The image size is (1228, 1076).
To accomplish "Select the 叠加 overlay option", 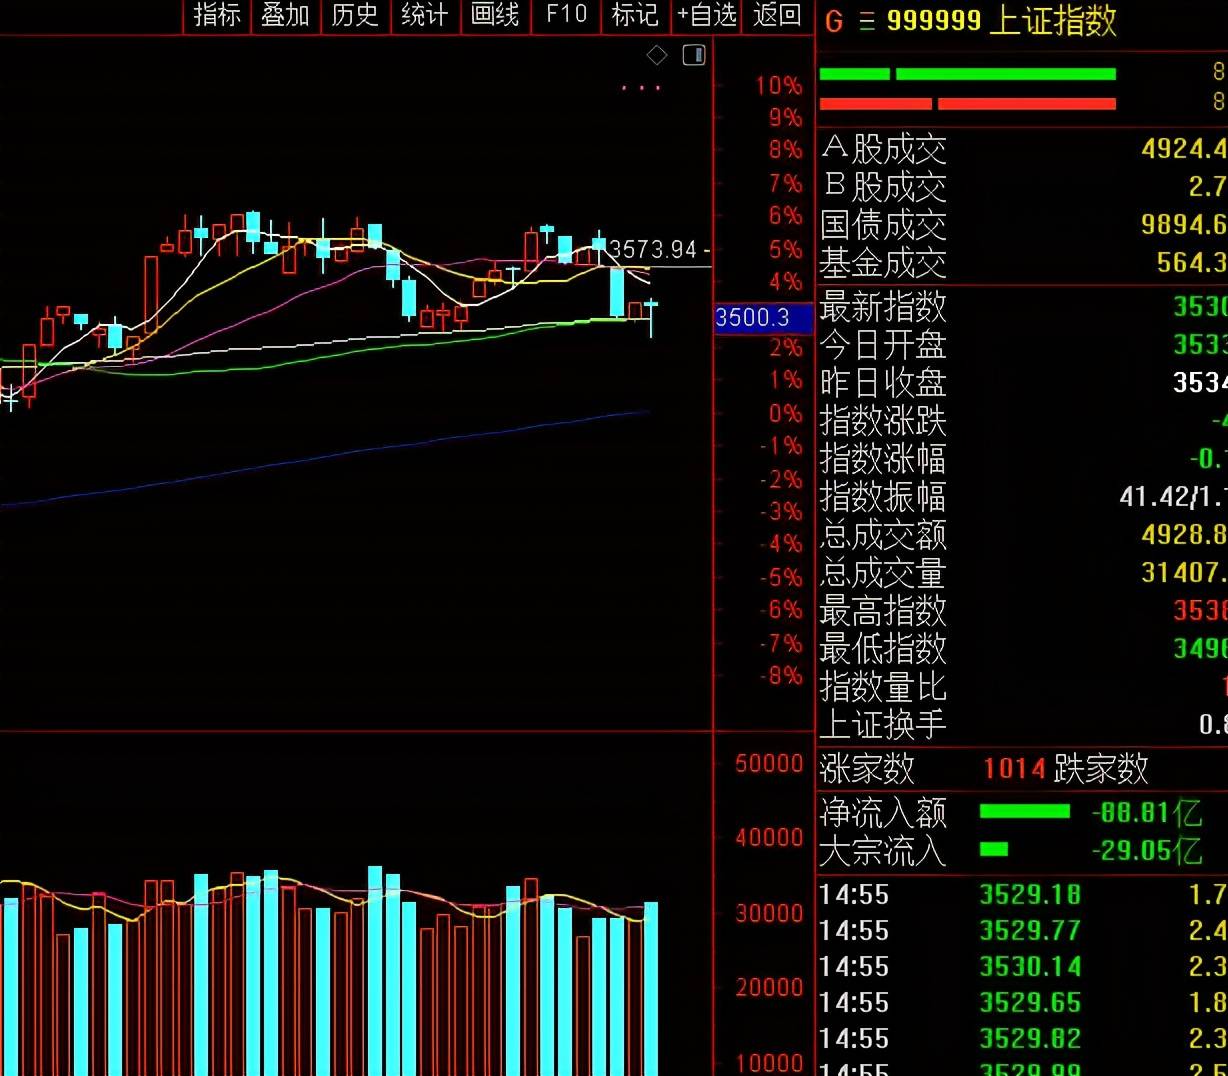I will pyautogui.click(x=286, y=15).
